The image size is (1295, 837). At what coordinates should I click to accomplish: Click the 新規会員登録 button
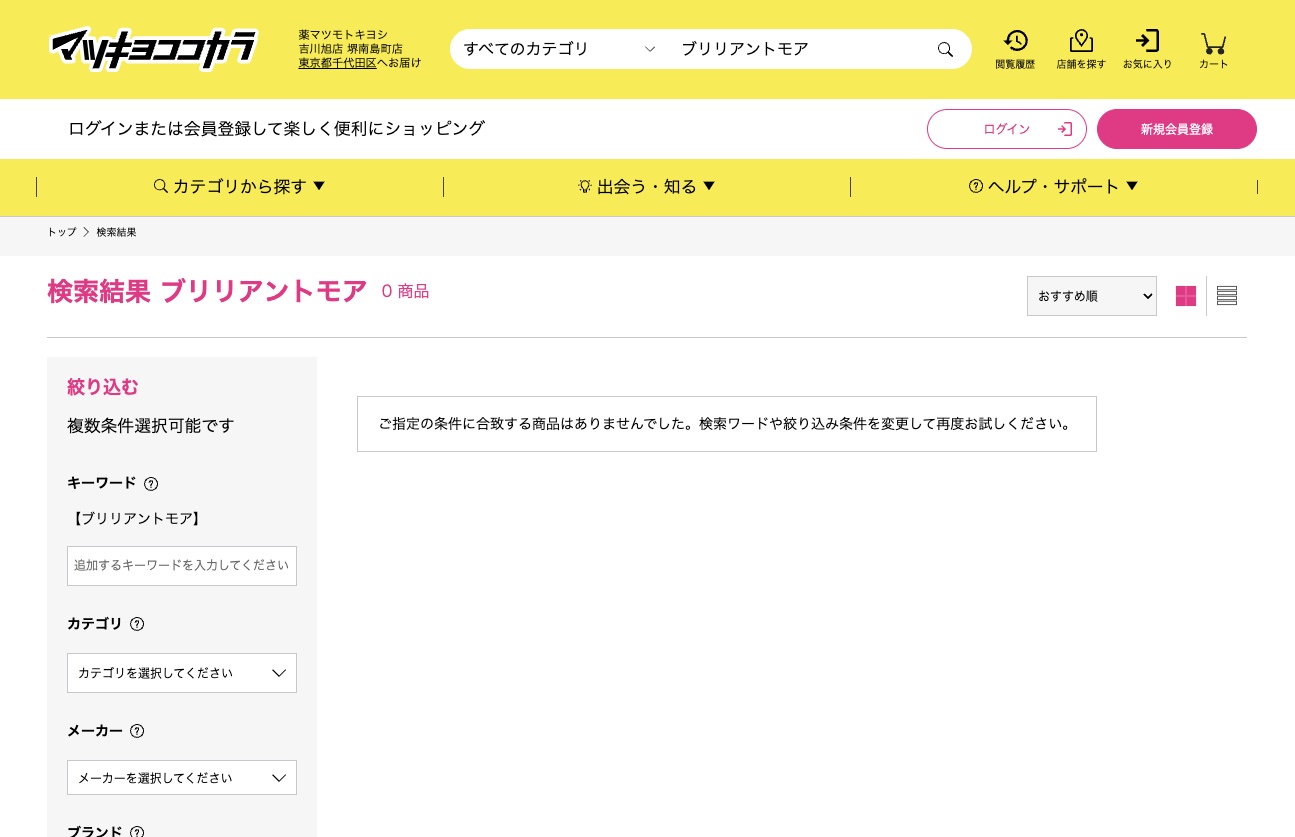pyautogui.click(x=1177, y=129)
